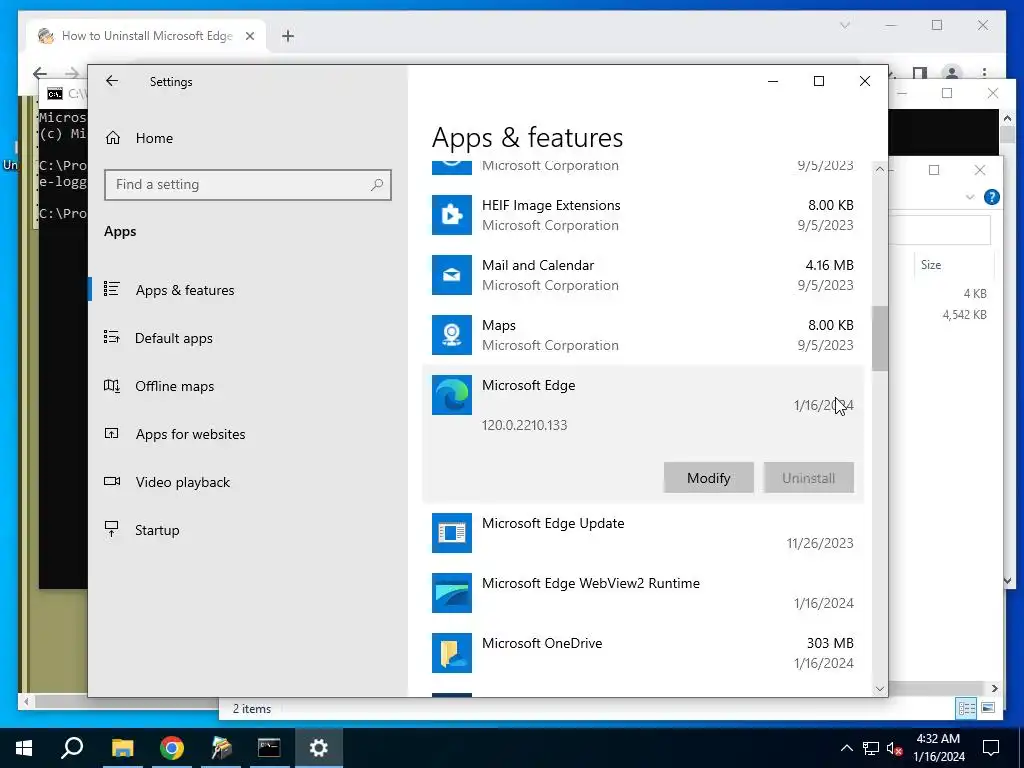Open Apps for websites section
The height and width of the screenshot is (768, 1024).
[x=190, y=434]
